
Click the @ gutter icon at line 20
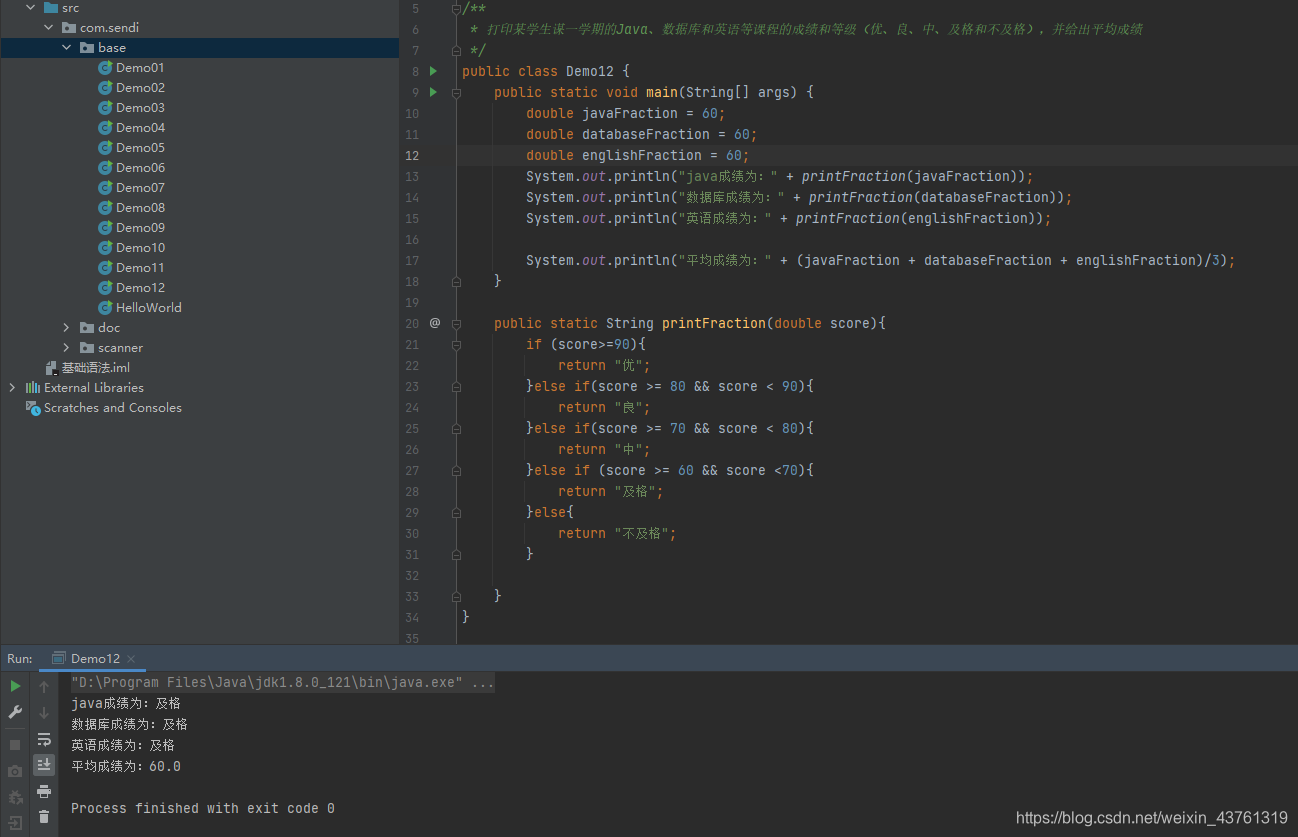pyautogui.click(x=435, y=323)
